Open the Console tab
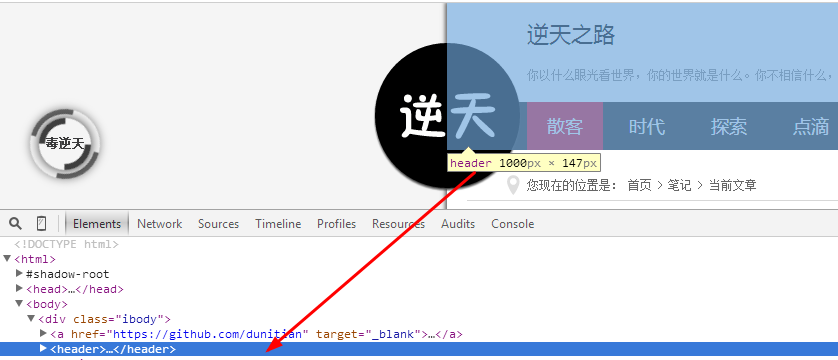The height and width of the screenshot is (360, 838). click(513, 224)
